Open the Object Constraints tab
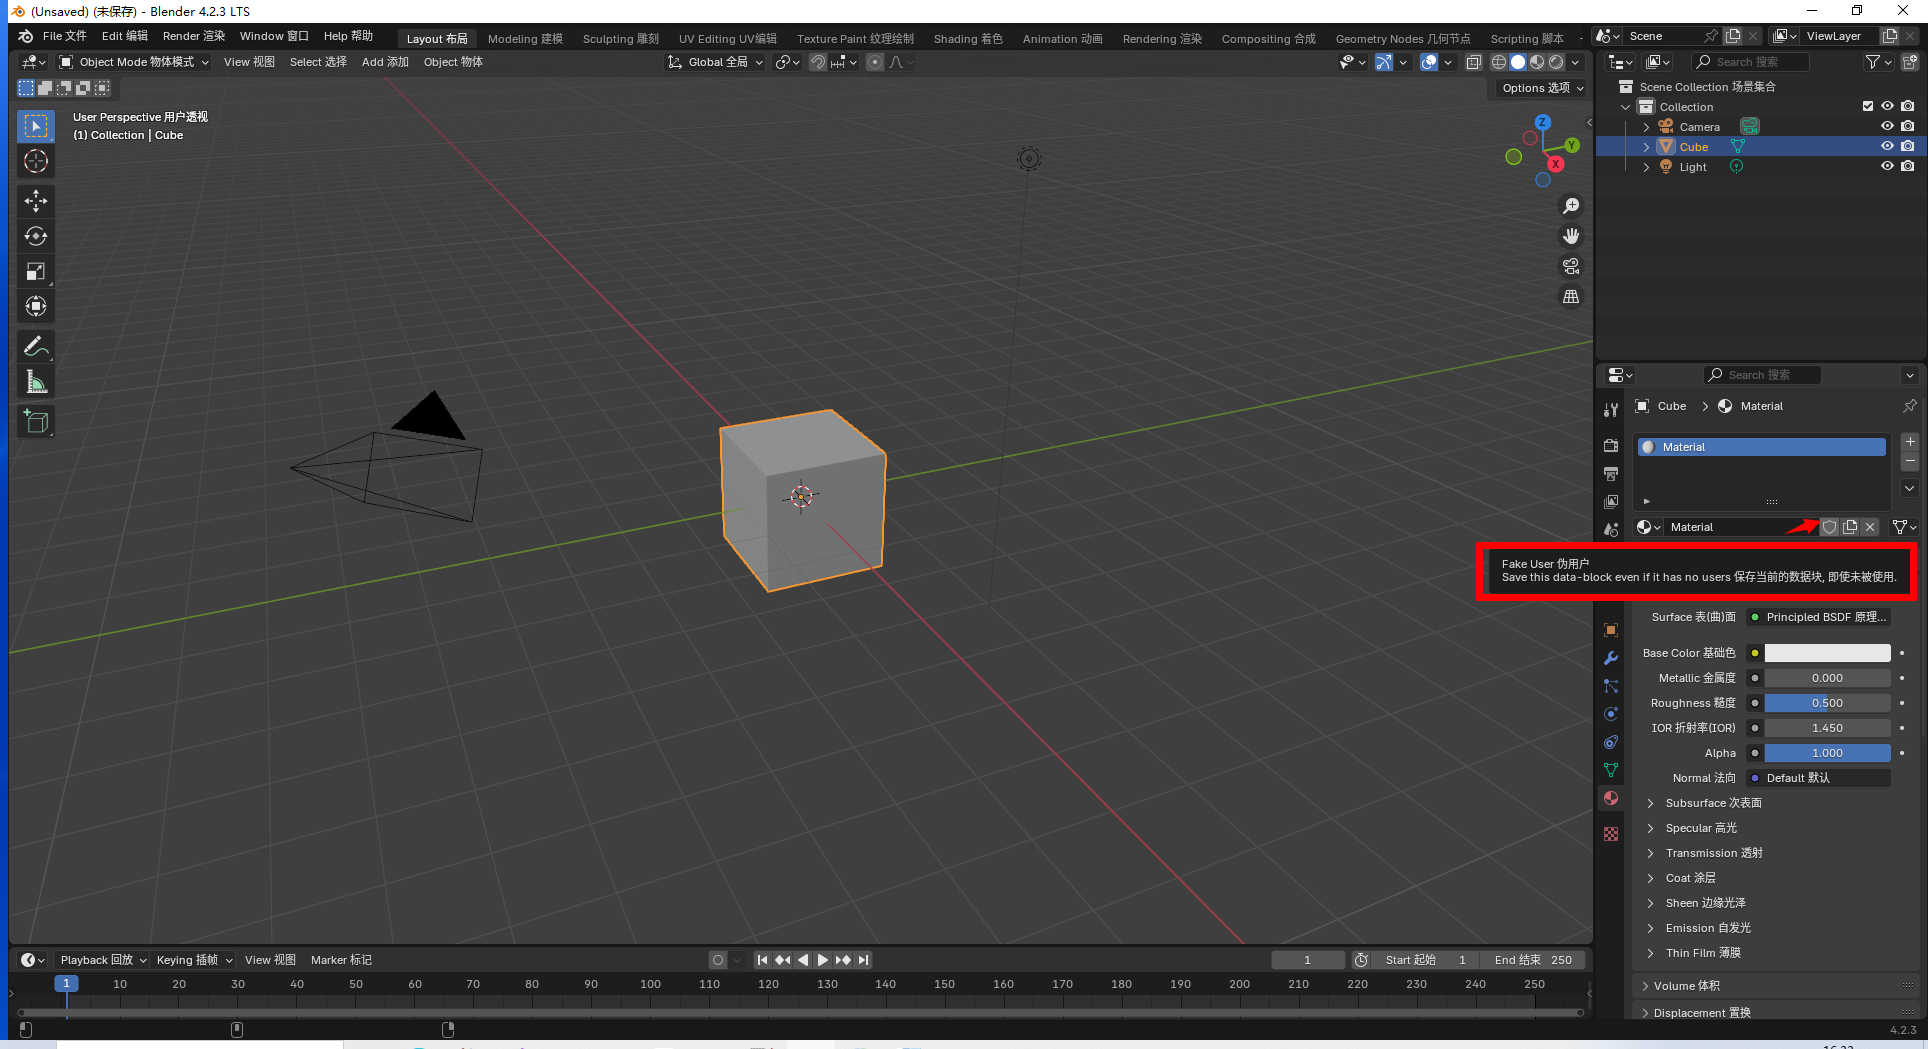 coord(1611,742)
